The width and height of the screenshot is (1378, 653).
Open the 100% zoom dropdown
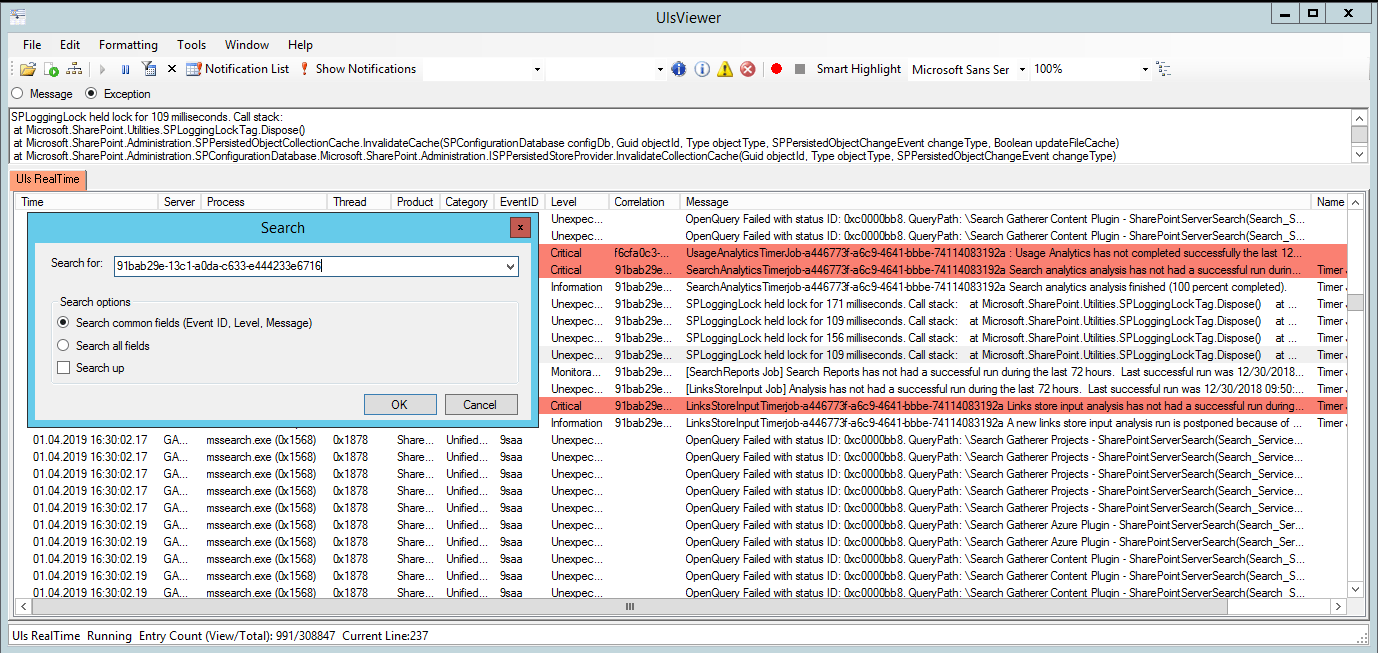1146,69
